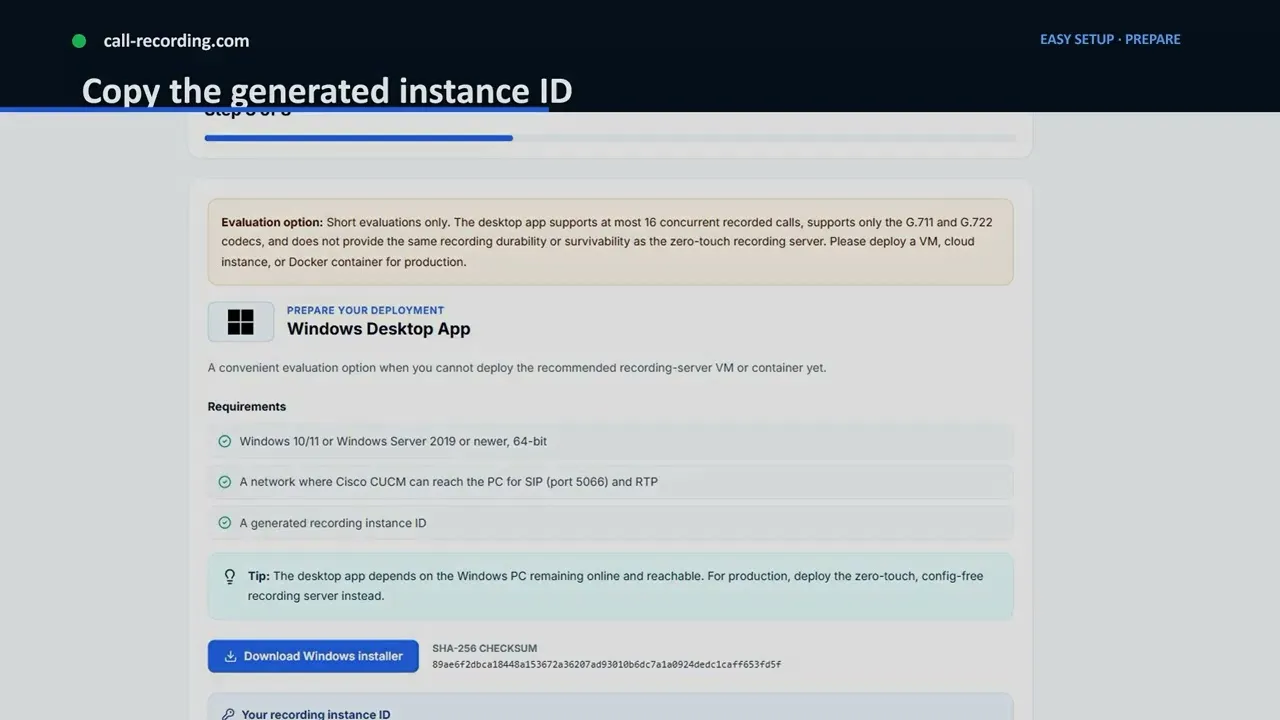Click the Windows 10/11 or Windows Server requirement row

pyautogui.click(x=610, y=441)
